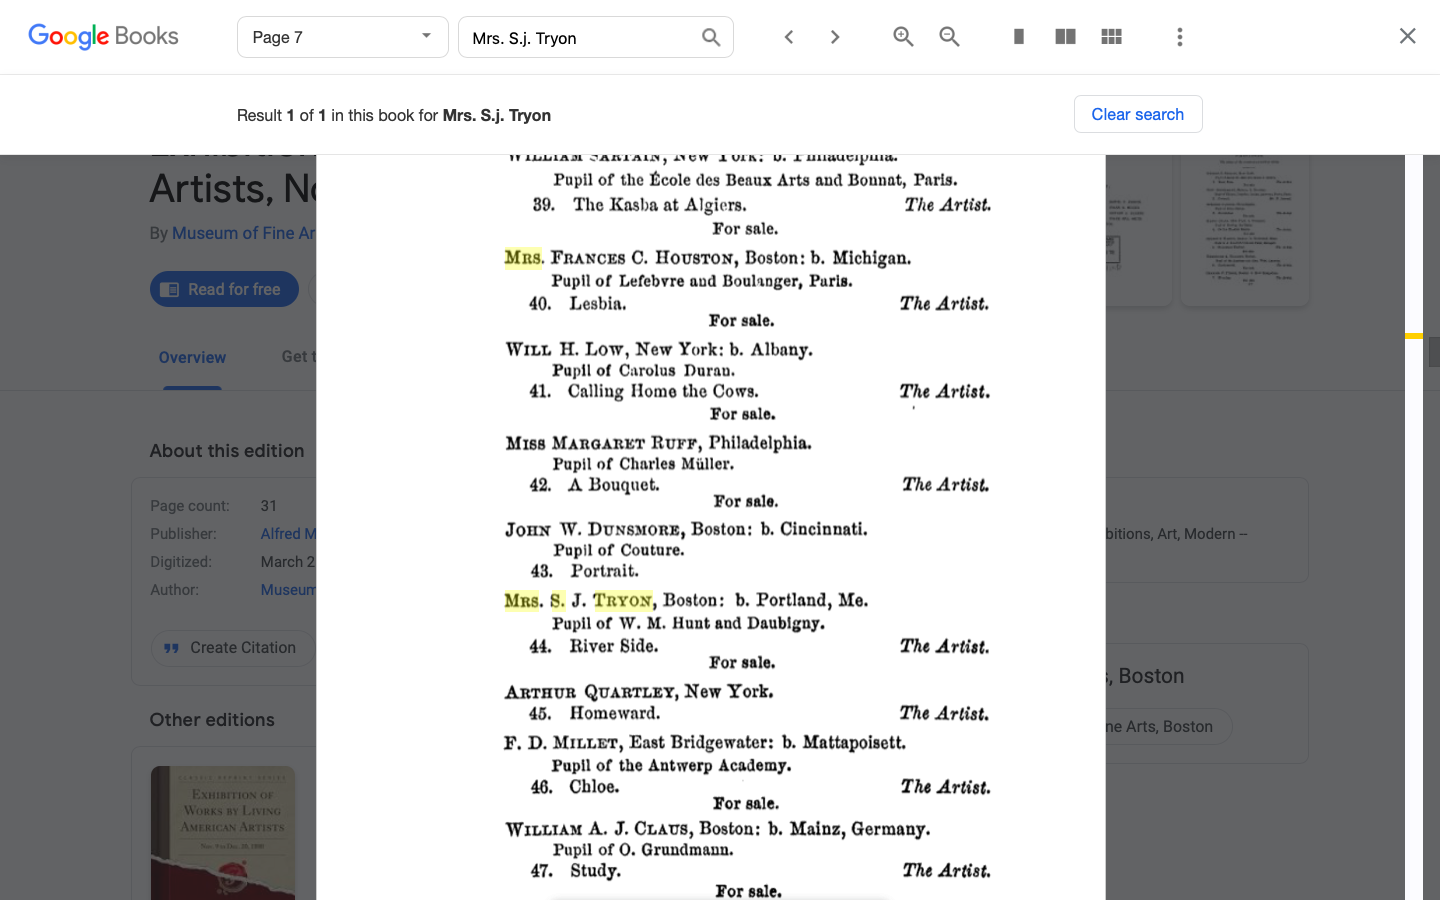This screenshot has width=1440, height=900.
Task: Open the Overview tab
Action: click(192, 357)
